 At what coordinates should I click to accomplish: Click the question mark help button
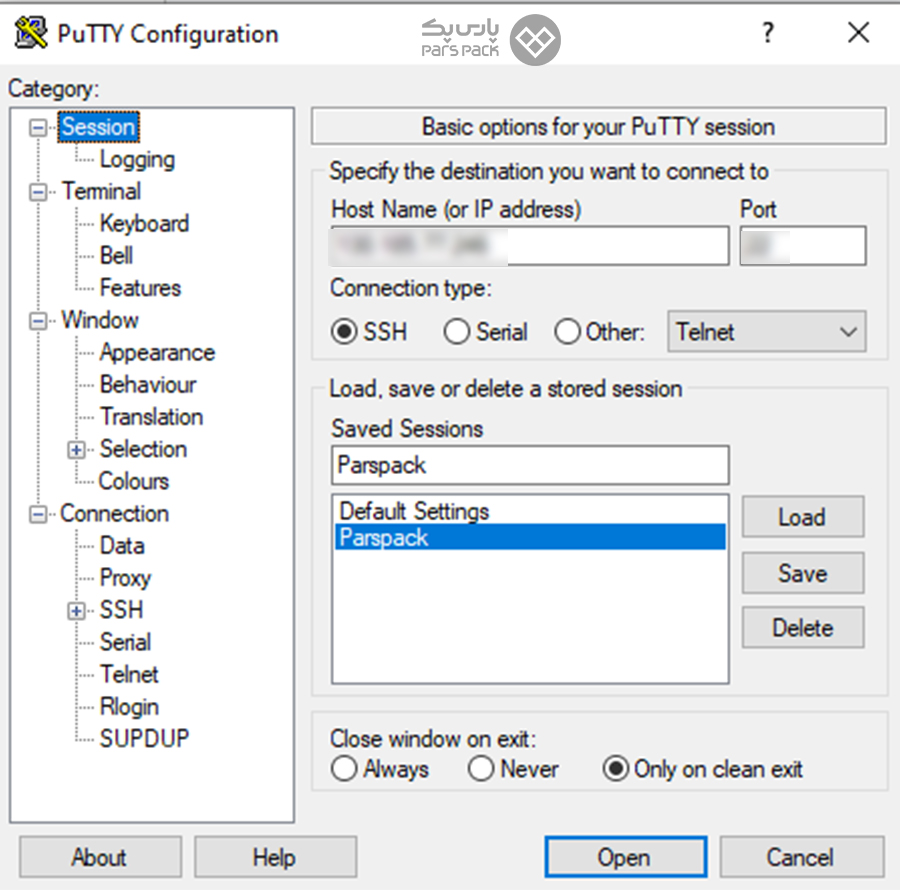tap(768, 33)
